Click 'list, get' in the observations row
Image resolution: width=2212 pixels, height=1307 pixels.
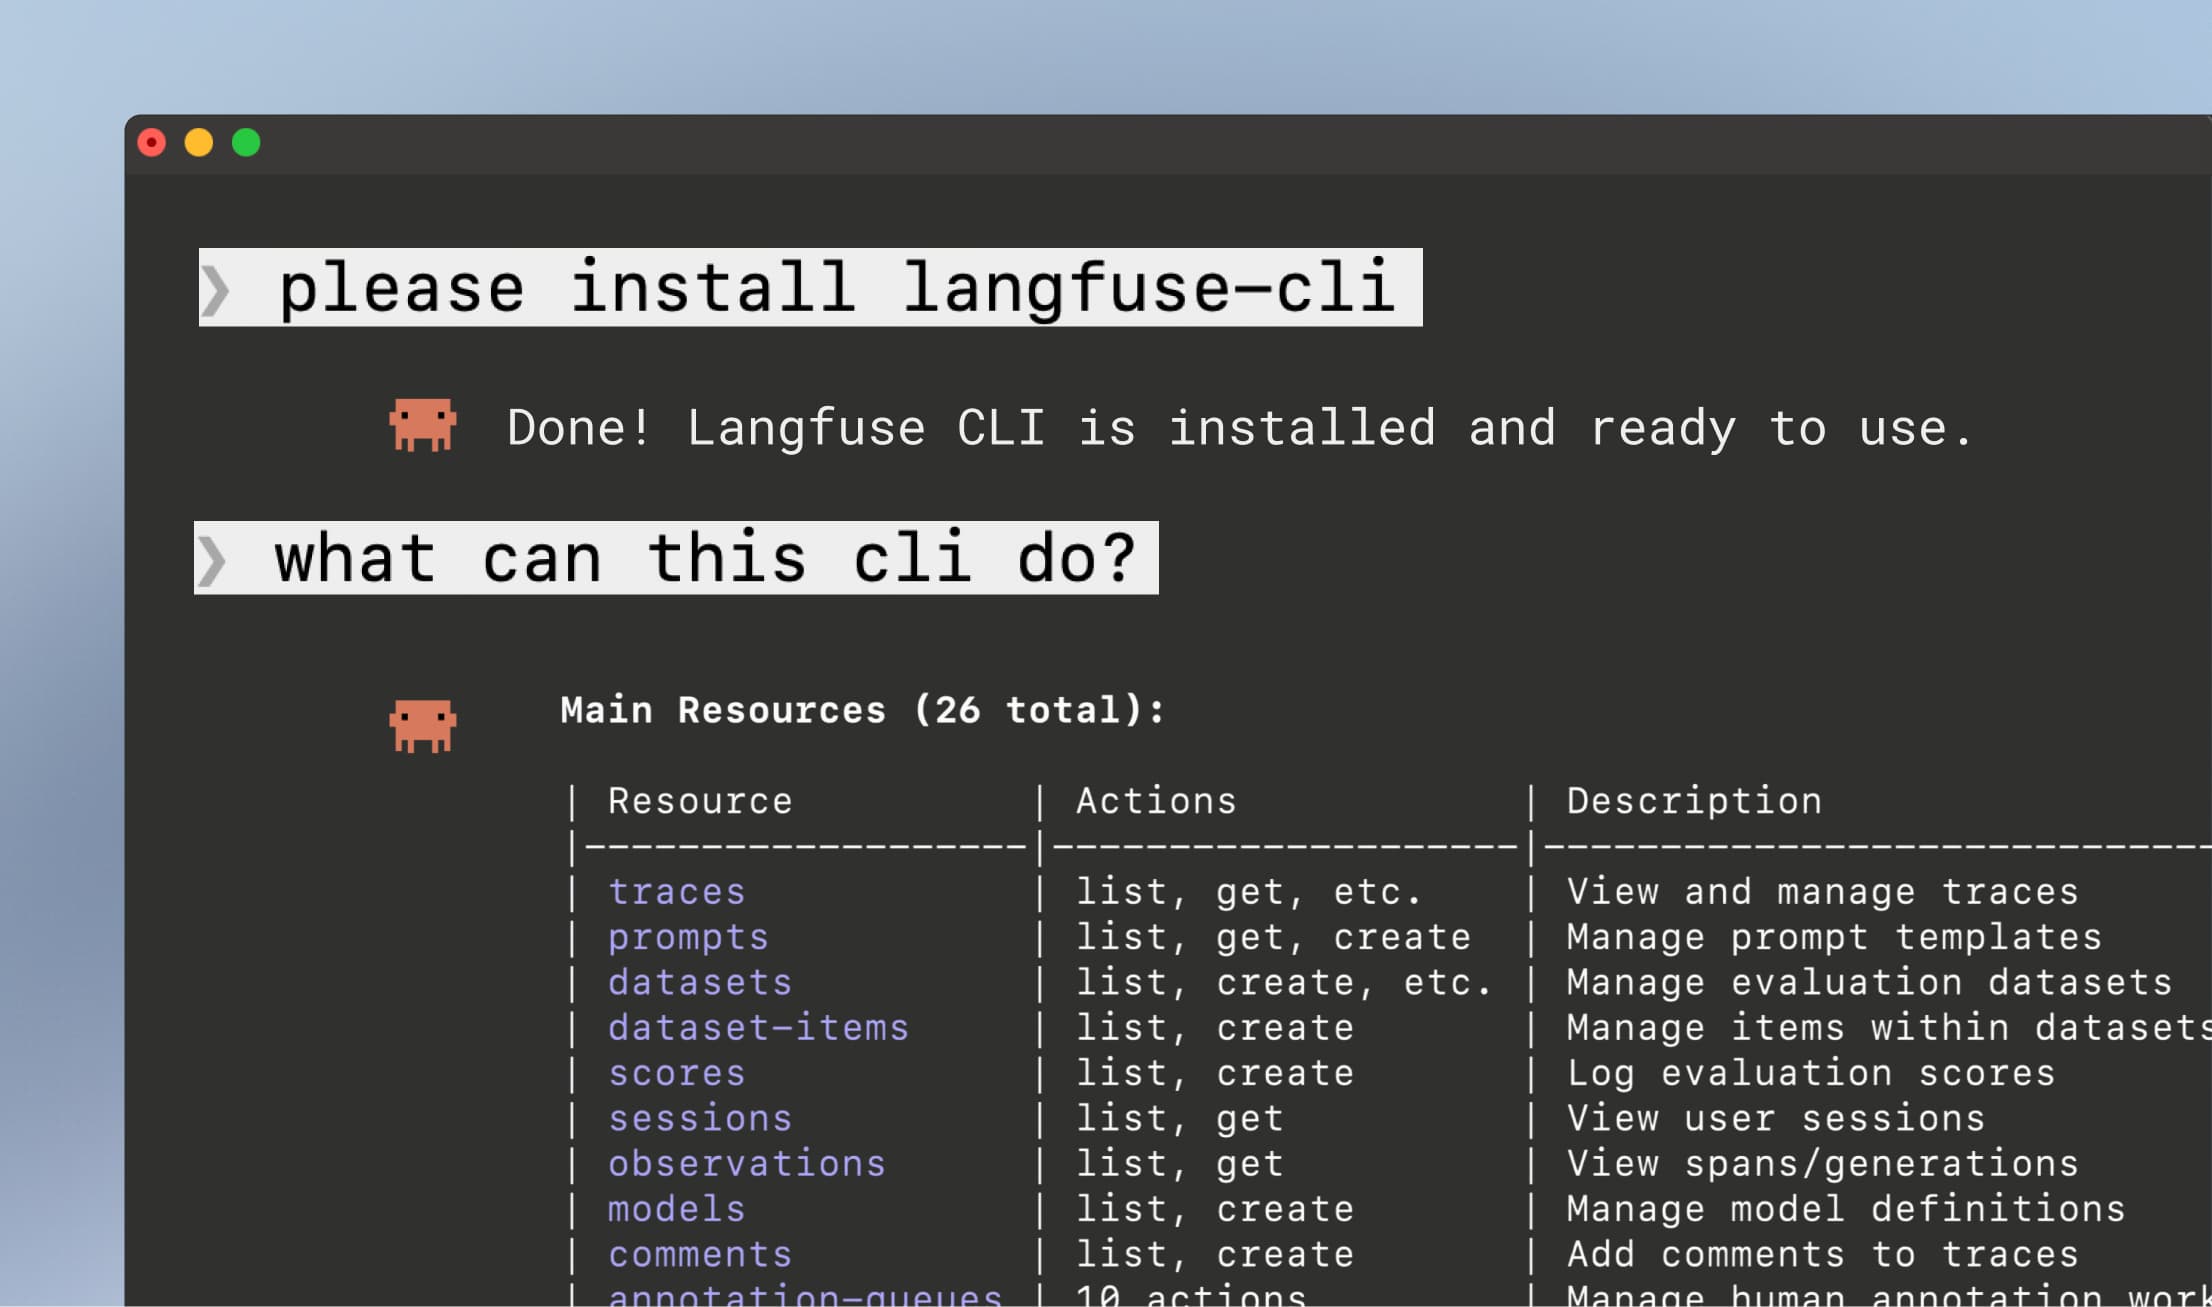pyautogui.click(x=1179, y=1164)
